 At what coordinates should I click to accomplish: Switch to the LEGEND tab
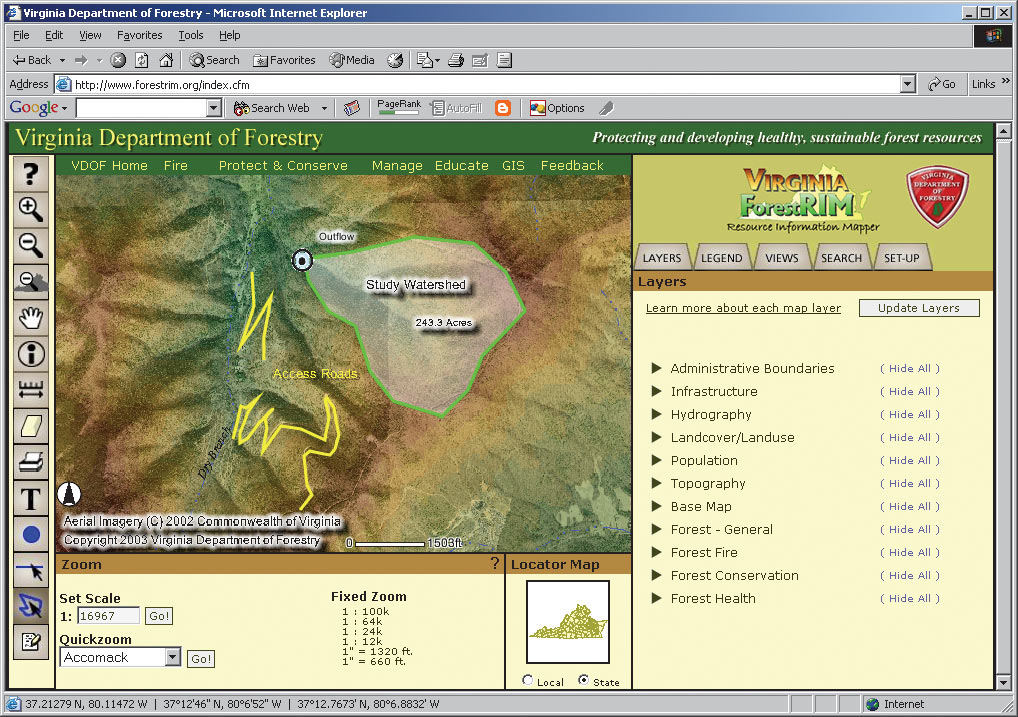(x=721, y=258)
